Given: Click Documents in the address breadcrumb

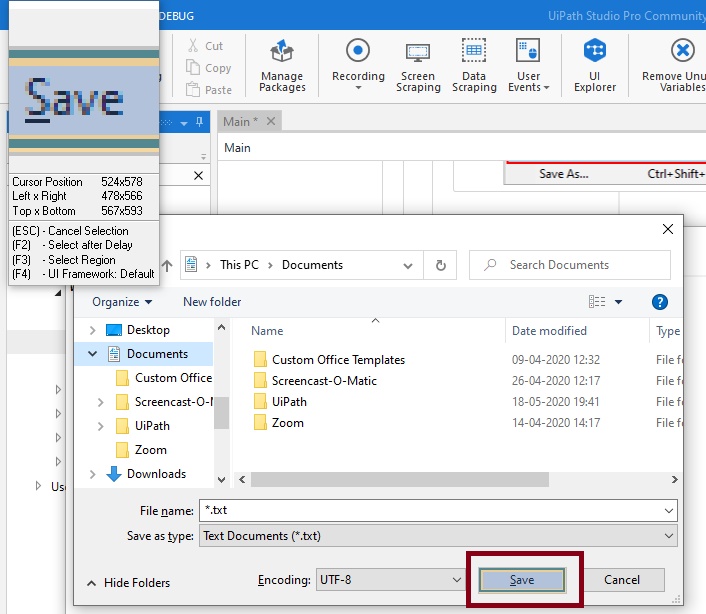Looking at the screenshot, I should [x=312, y=265].
